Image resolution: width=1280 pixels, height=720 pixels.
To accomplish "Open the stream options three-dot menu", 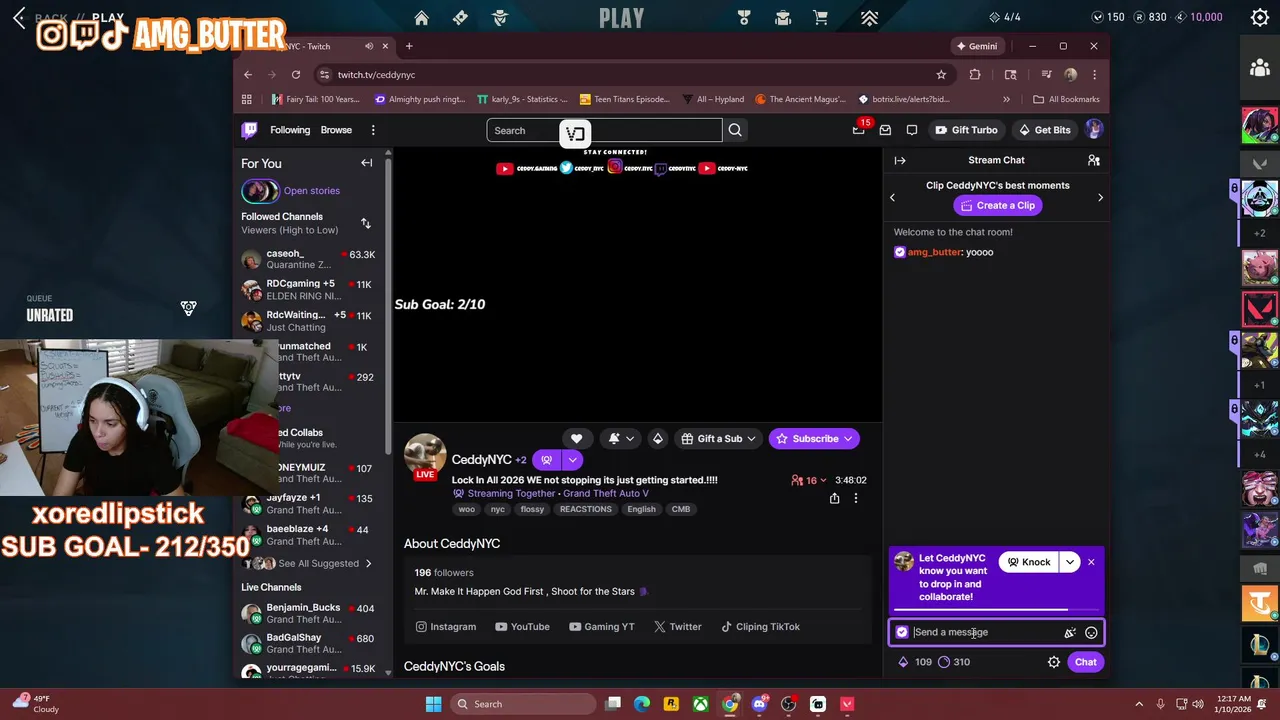I will (855, 498).
